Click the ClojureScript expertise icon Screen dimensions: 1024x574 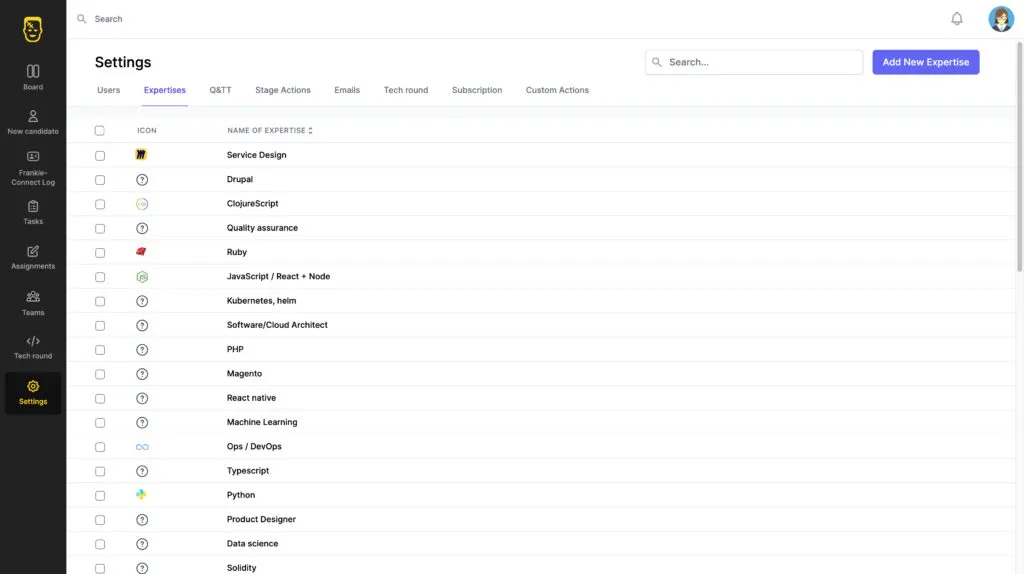coord(142,204)
